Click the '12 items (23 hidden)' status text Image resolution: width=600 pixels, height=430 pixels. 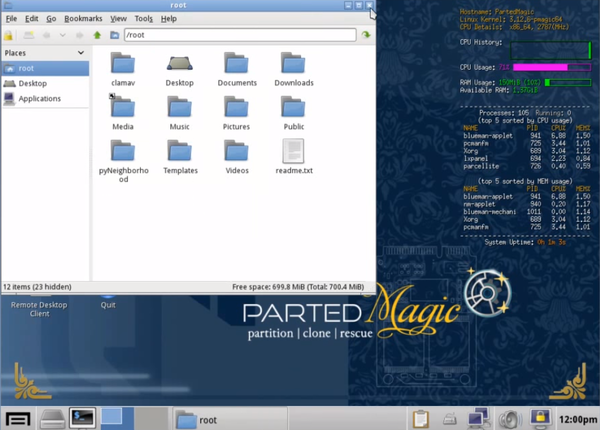coord(37,287)
